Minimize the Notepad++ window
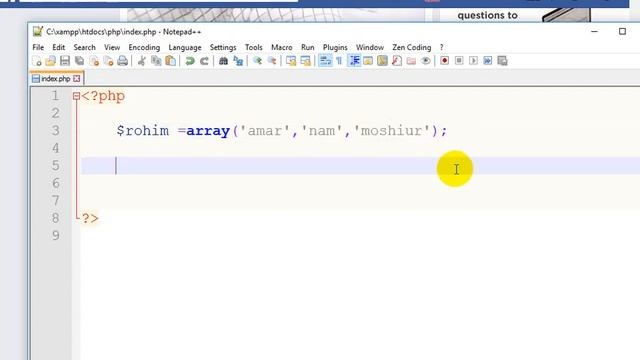The image size is (640, 360). coord(594,31)
